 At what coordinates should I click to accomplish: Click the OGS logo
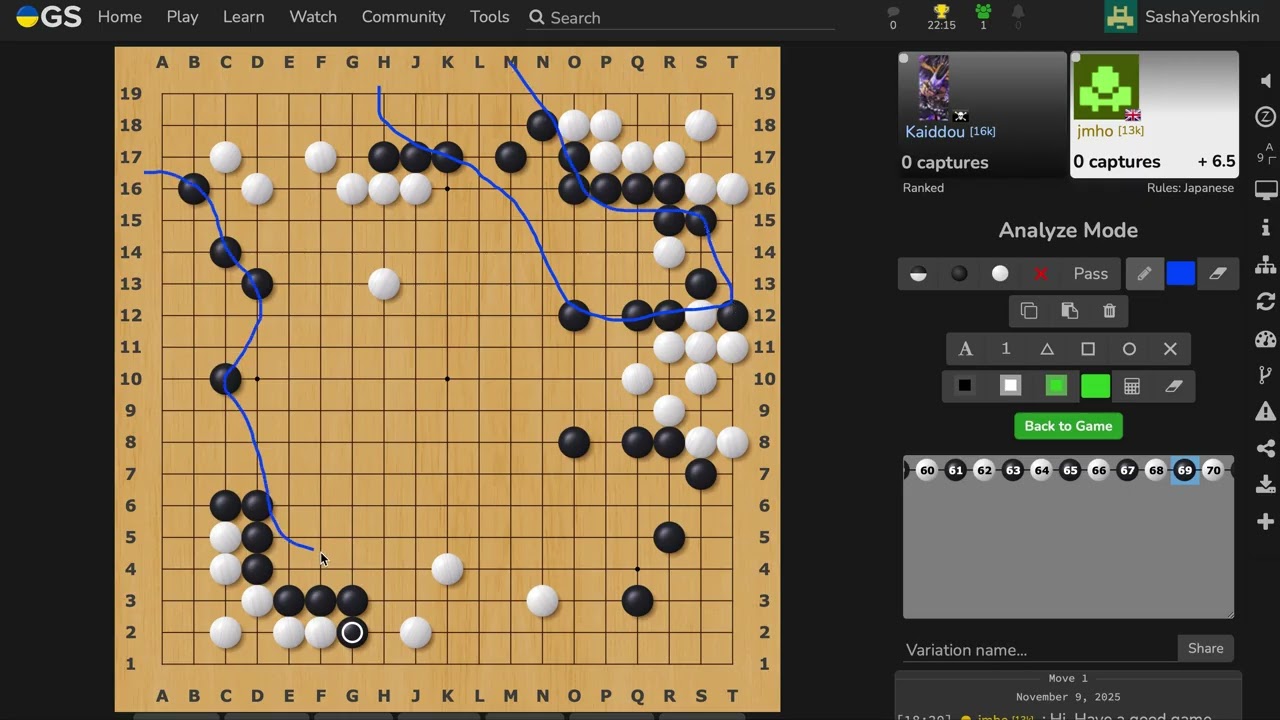49,16
